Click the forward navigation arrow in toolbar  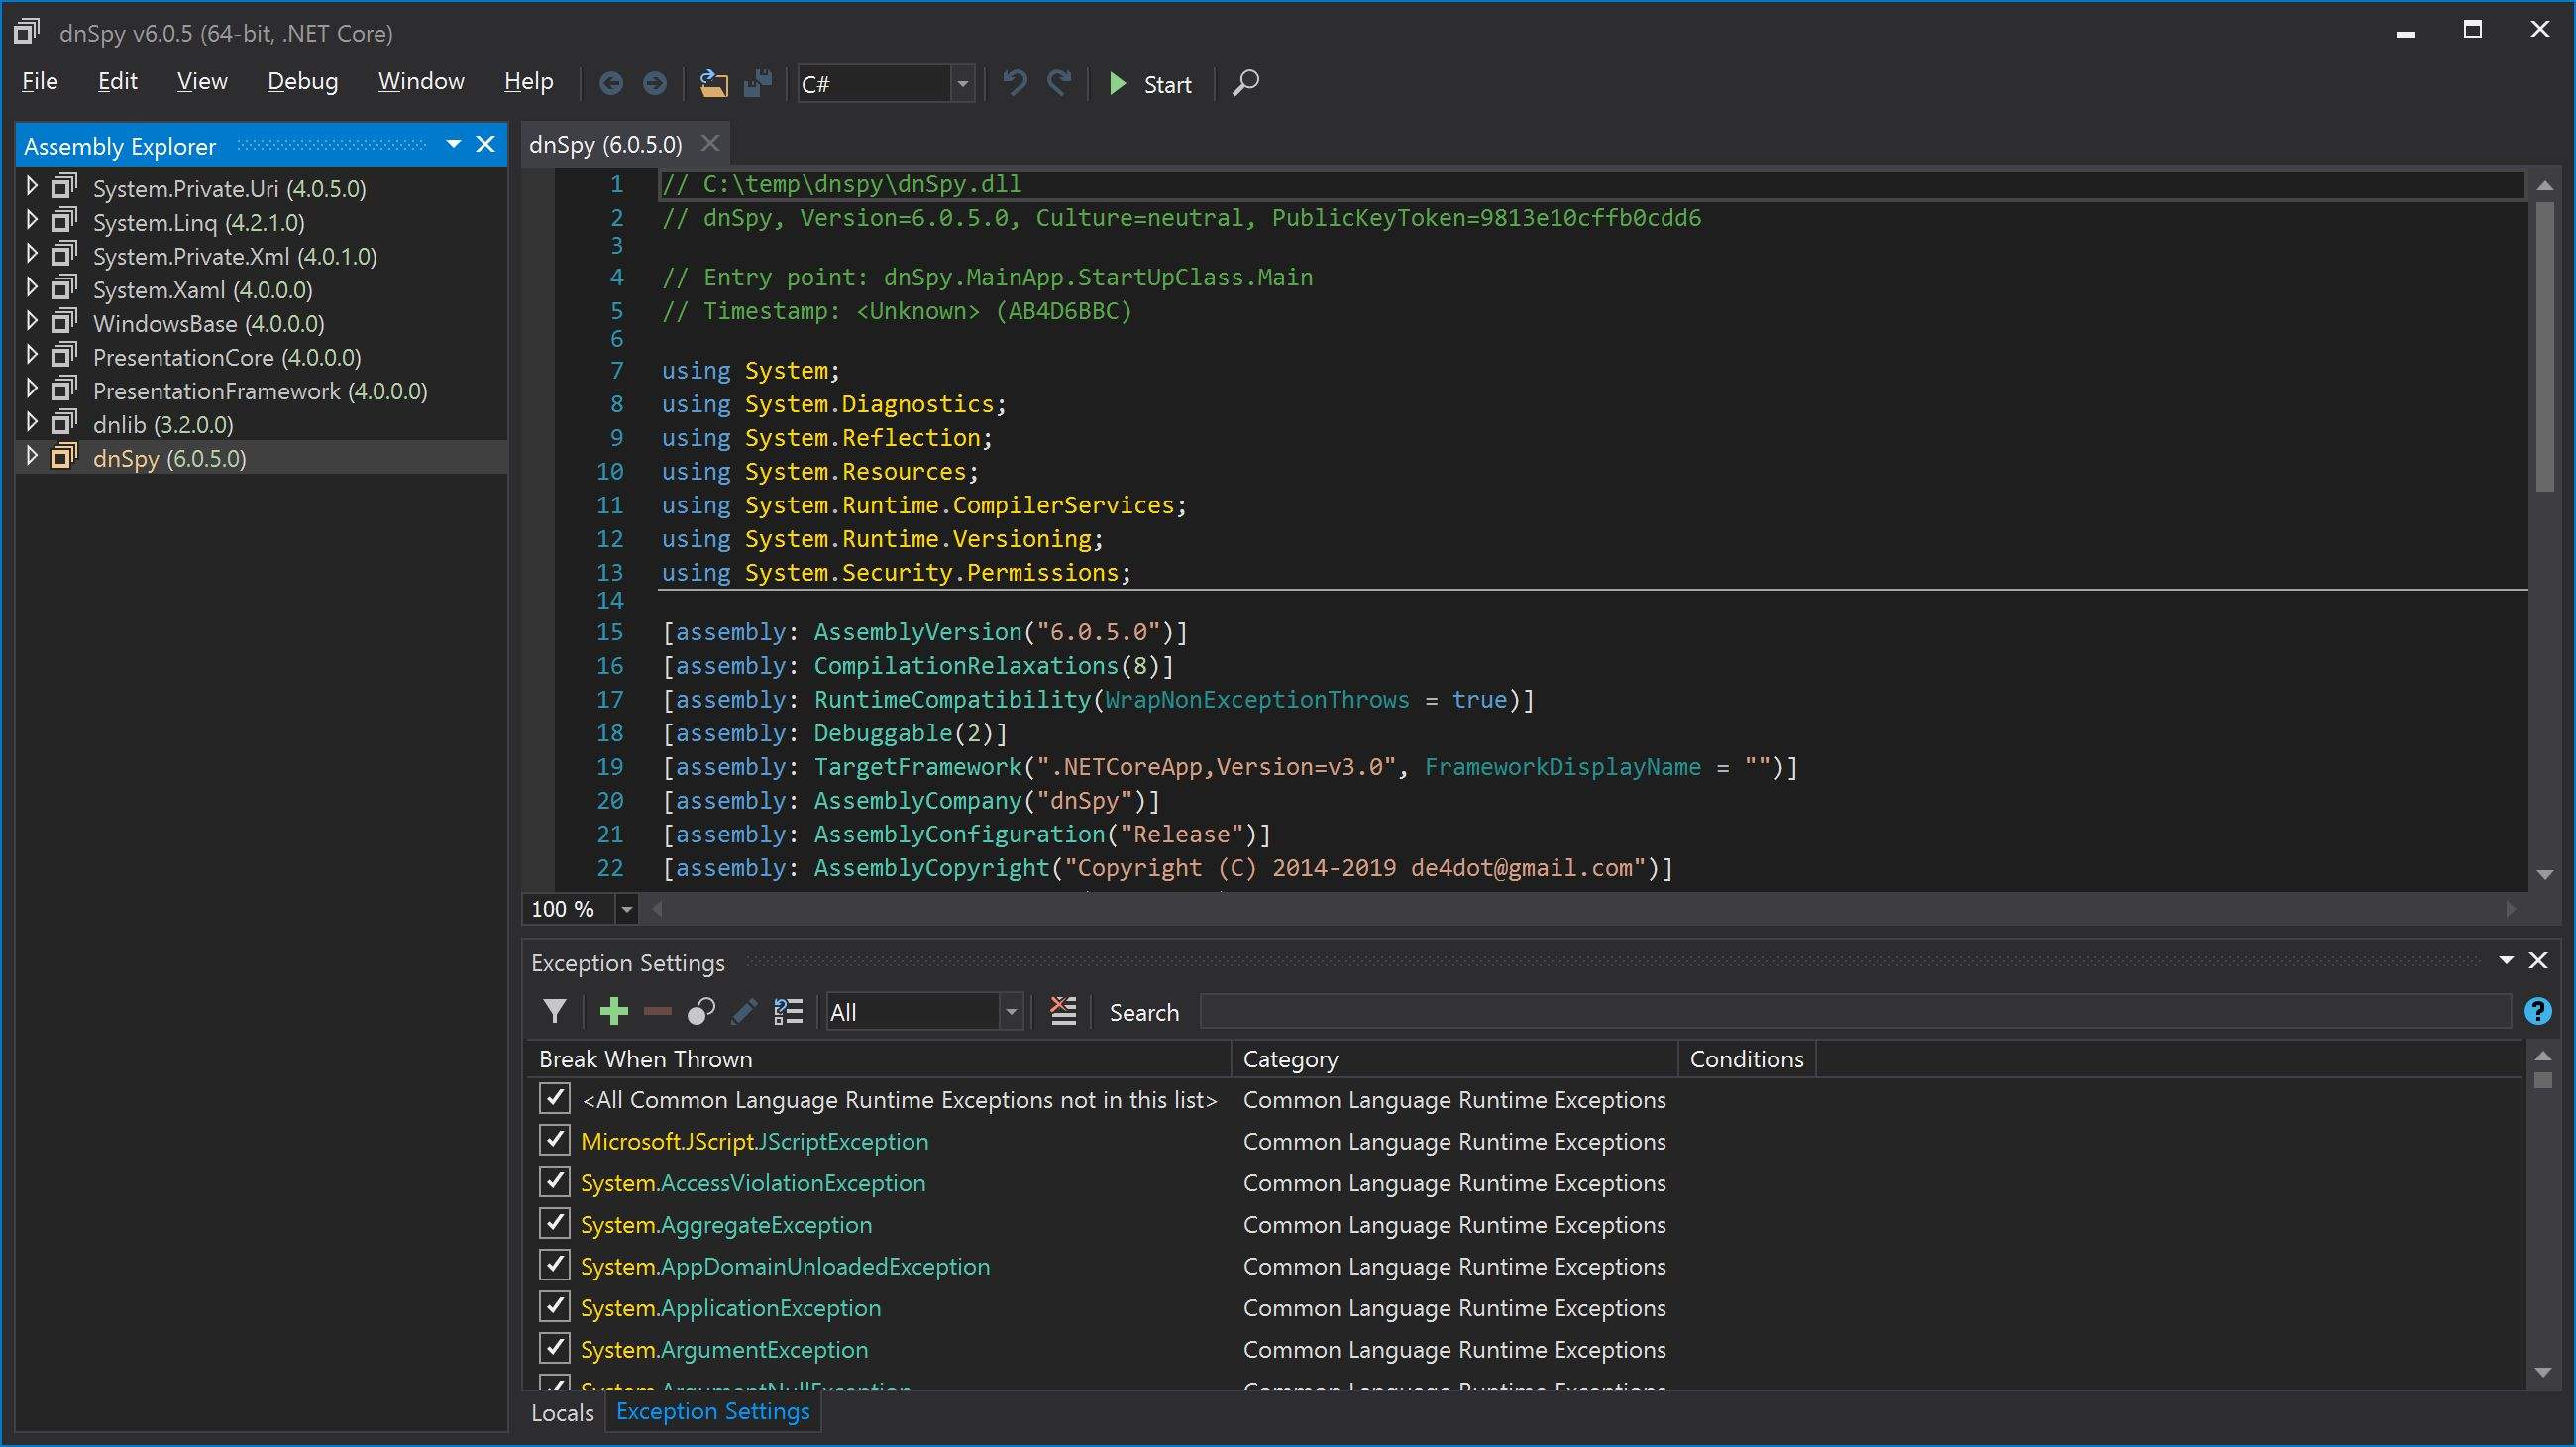[x=656, y=83]
